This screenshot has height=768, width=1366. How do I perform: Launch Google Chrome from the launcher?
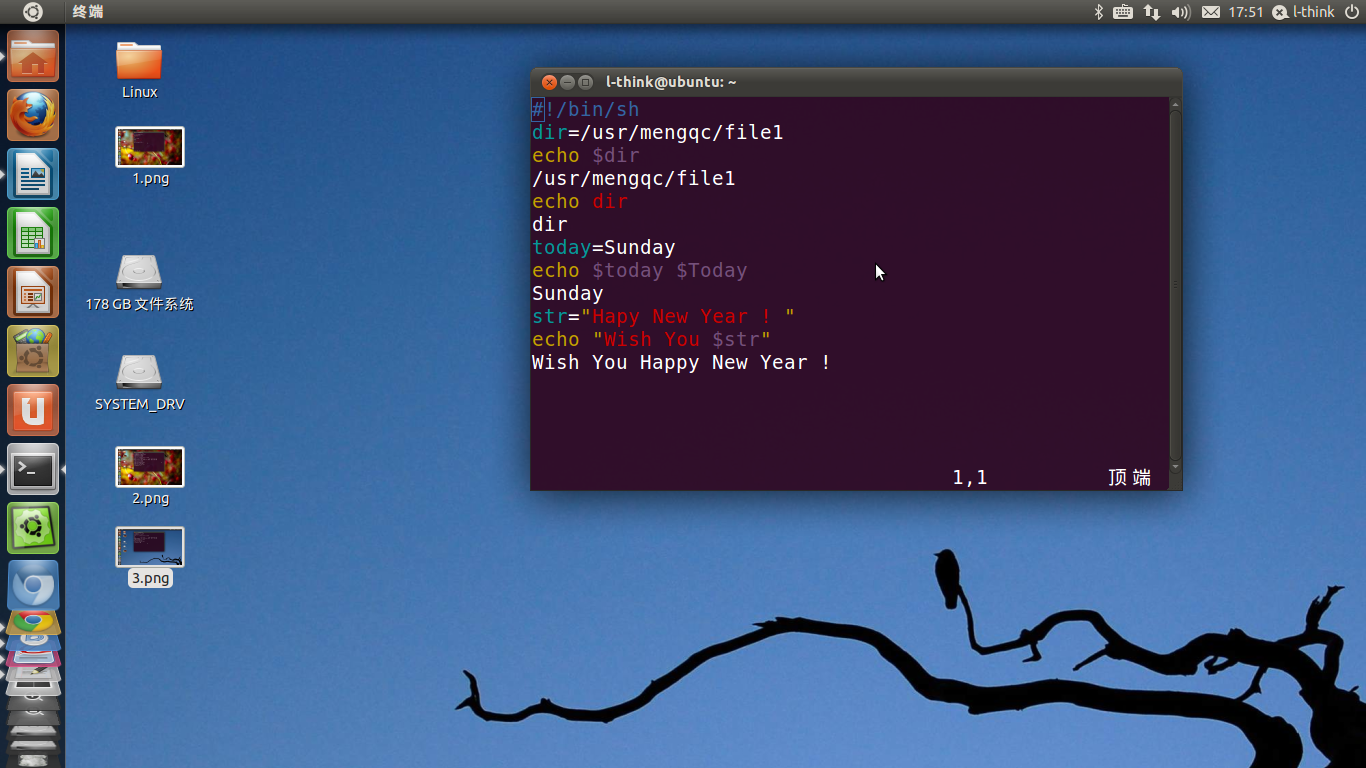[33, 621]
